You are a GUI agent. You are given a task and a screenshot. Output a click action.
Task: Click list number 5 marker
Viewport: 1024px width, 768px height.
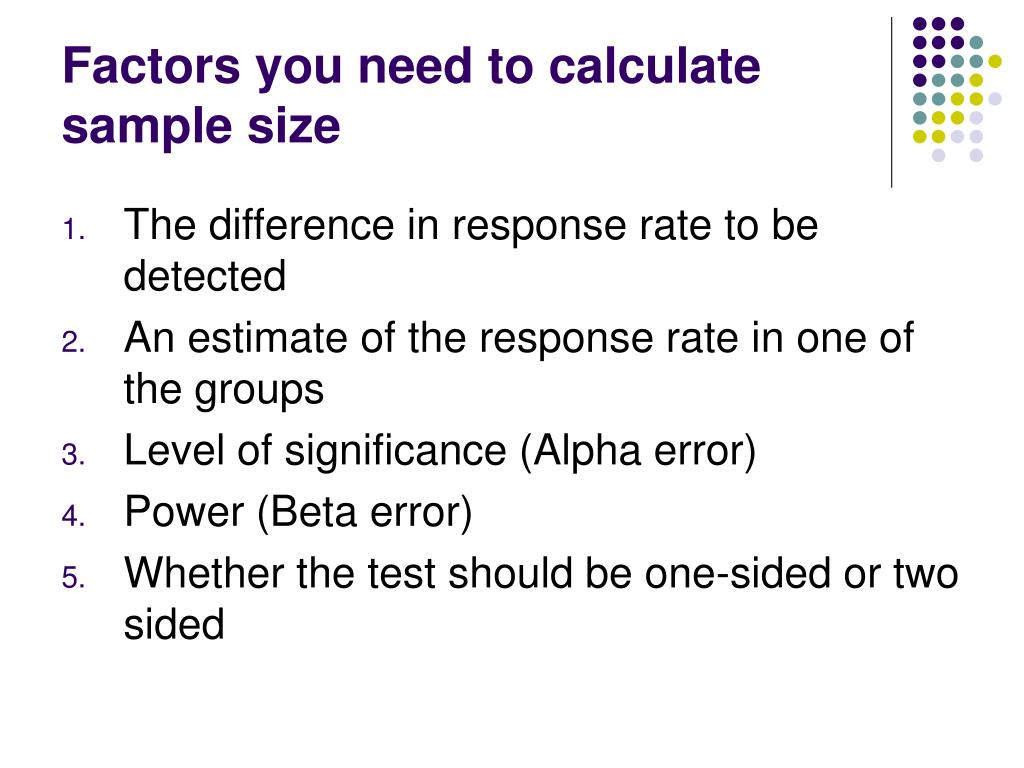74,578
